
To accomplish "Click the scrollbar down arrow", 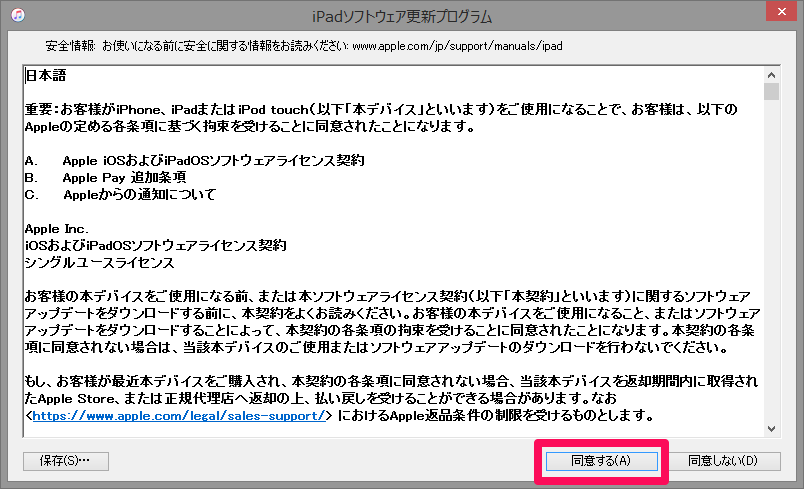I will click(771, 429).
